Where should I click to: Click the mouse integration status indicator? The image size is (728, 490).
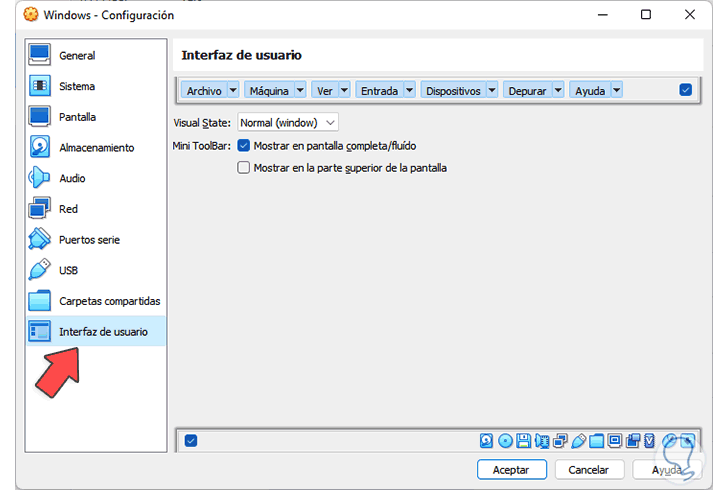(670, 440)
